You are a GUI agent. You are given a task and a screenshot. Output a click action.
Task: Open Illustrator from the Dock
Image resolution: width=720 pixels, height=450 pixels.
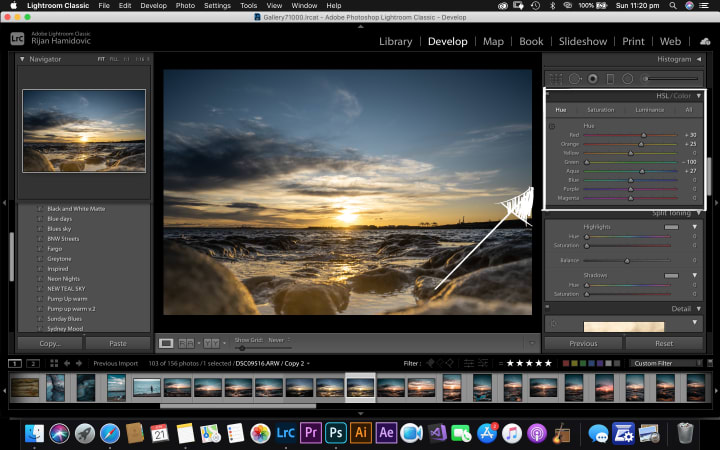[361, 433]
